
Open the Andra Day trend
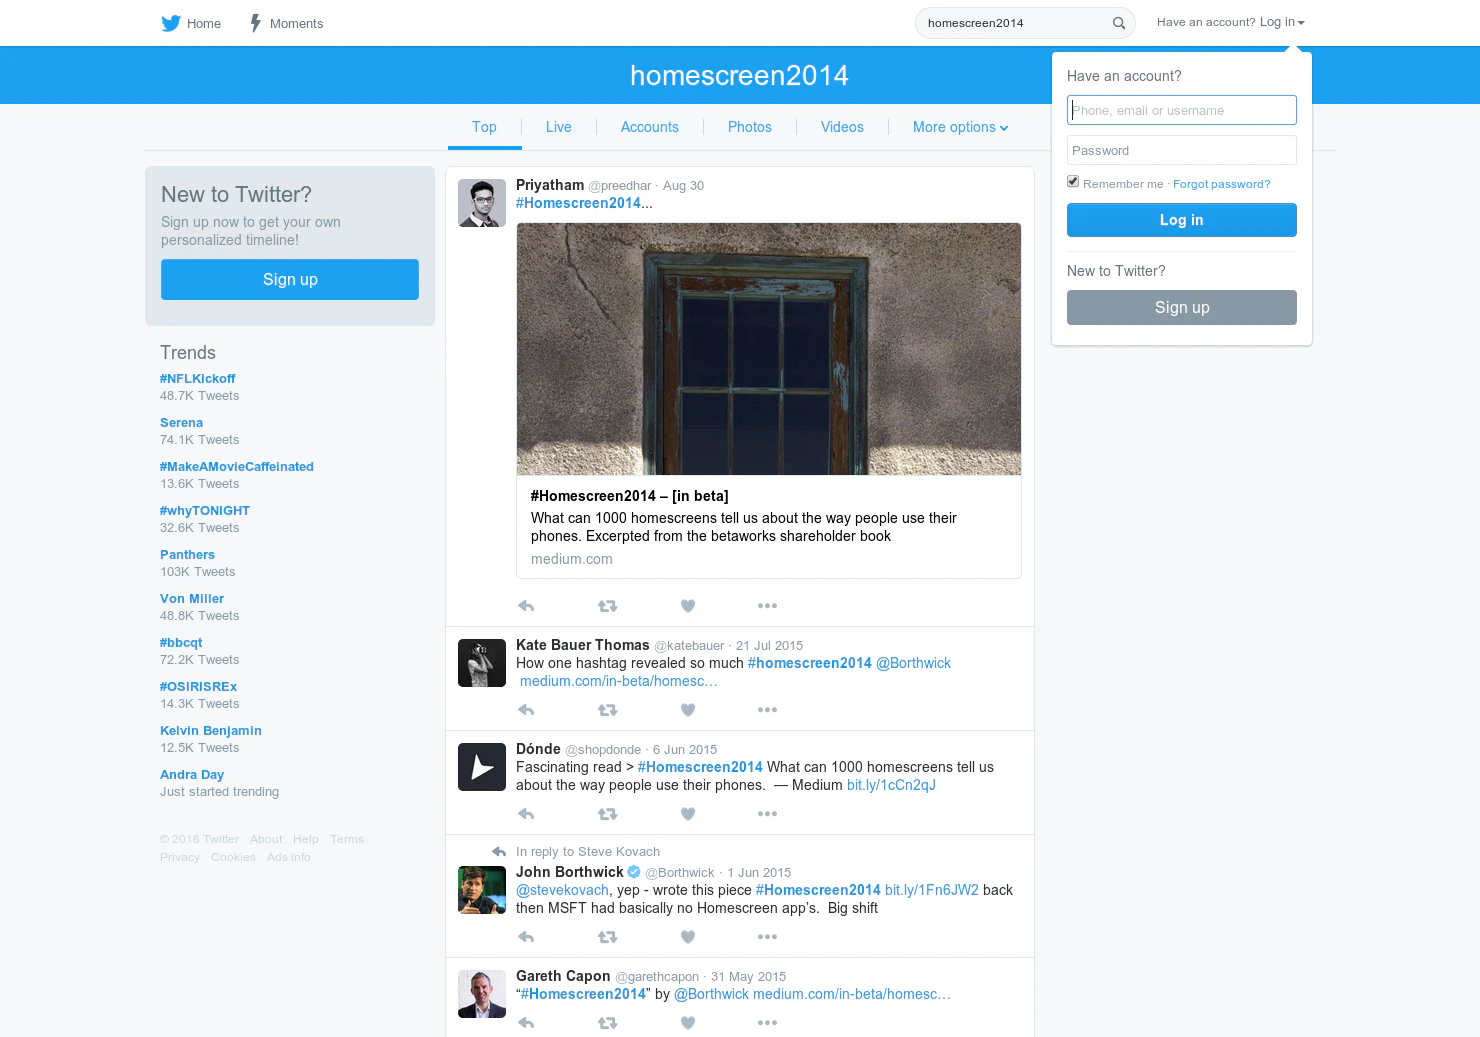click(192, 775)
